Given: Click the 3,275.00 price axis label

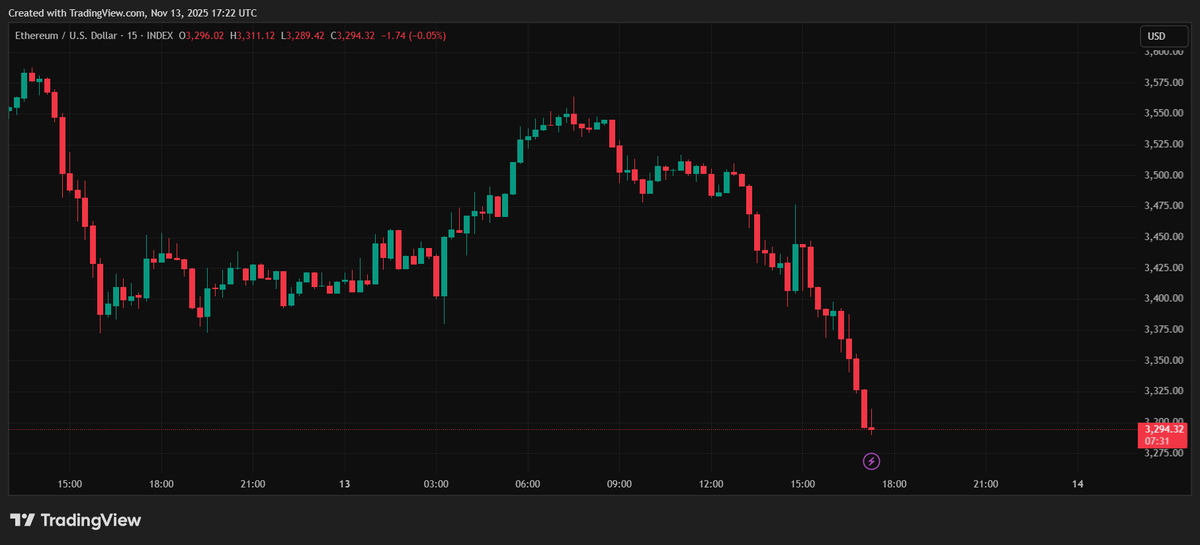Looking at the screenshot, I should coord(1165,453).
